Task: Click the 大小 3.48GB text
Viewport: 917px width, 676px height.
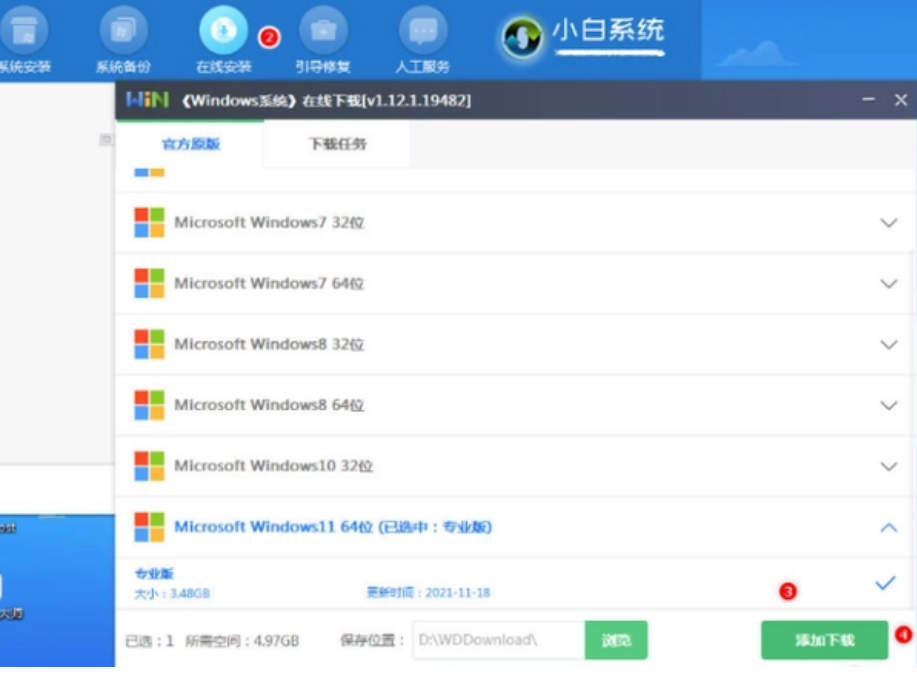Action: (172, 594)
